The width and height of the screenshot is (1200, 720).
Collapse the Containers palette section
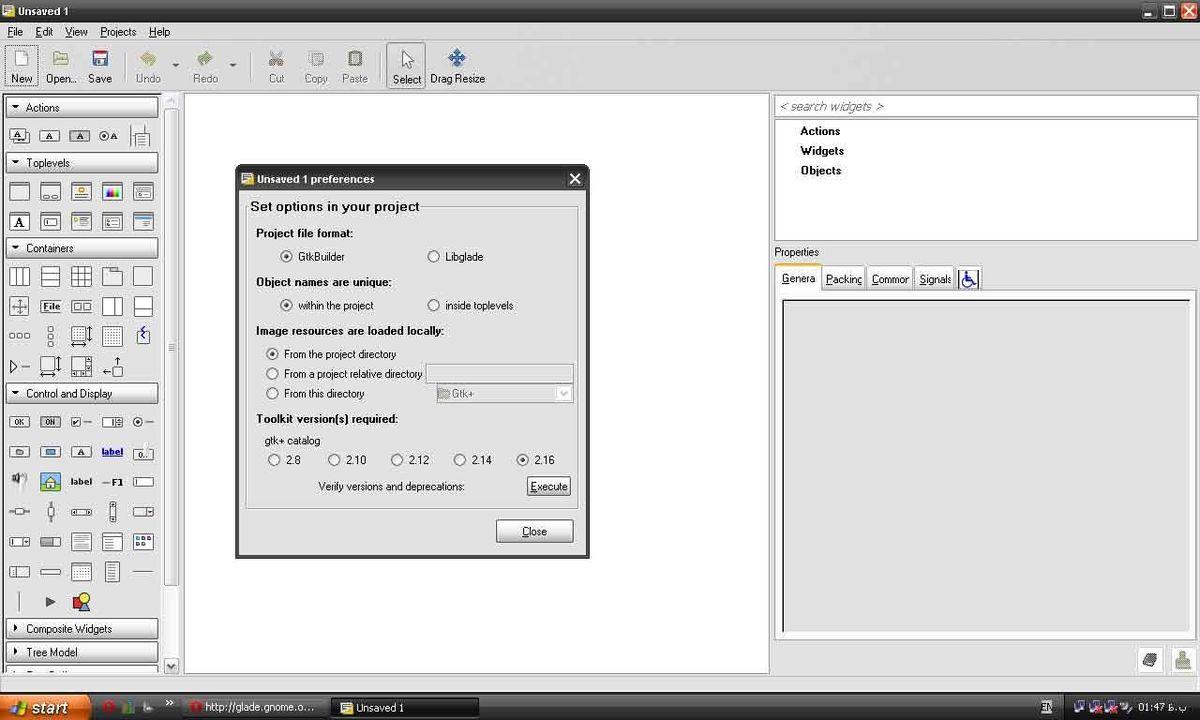82,248
